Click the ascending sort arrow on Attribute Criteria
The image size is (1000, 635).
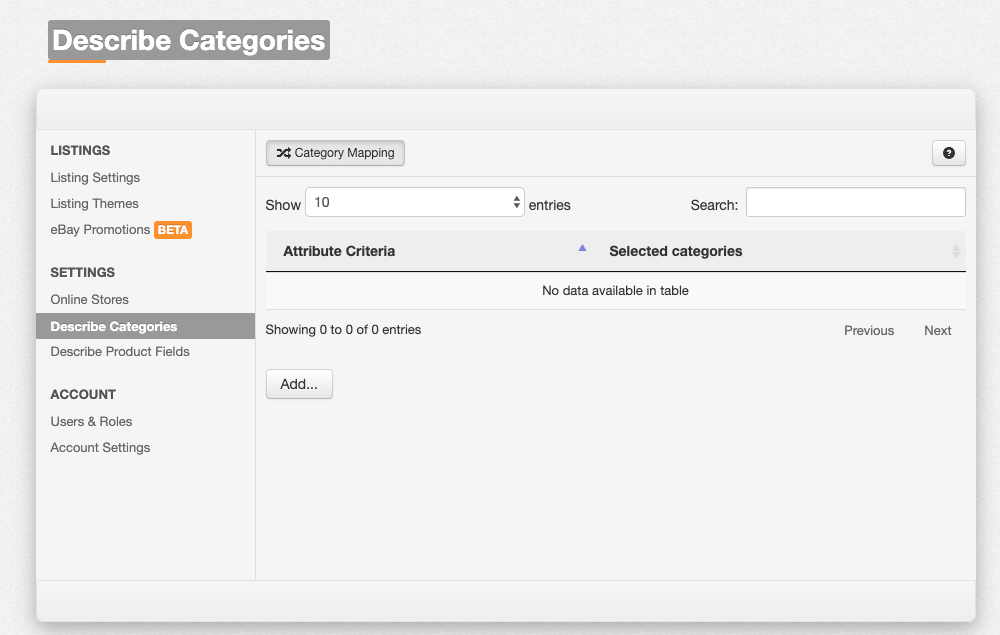point(582,249)
